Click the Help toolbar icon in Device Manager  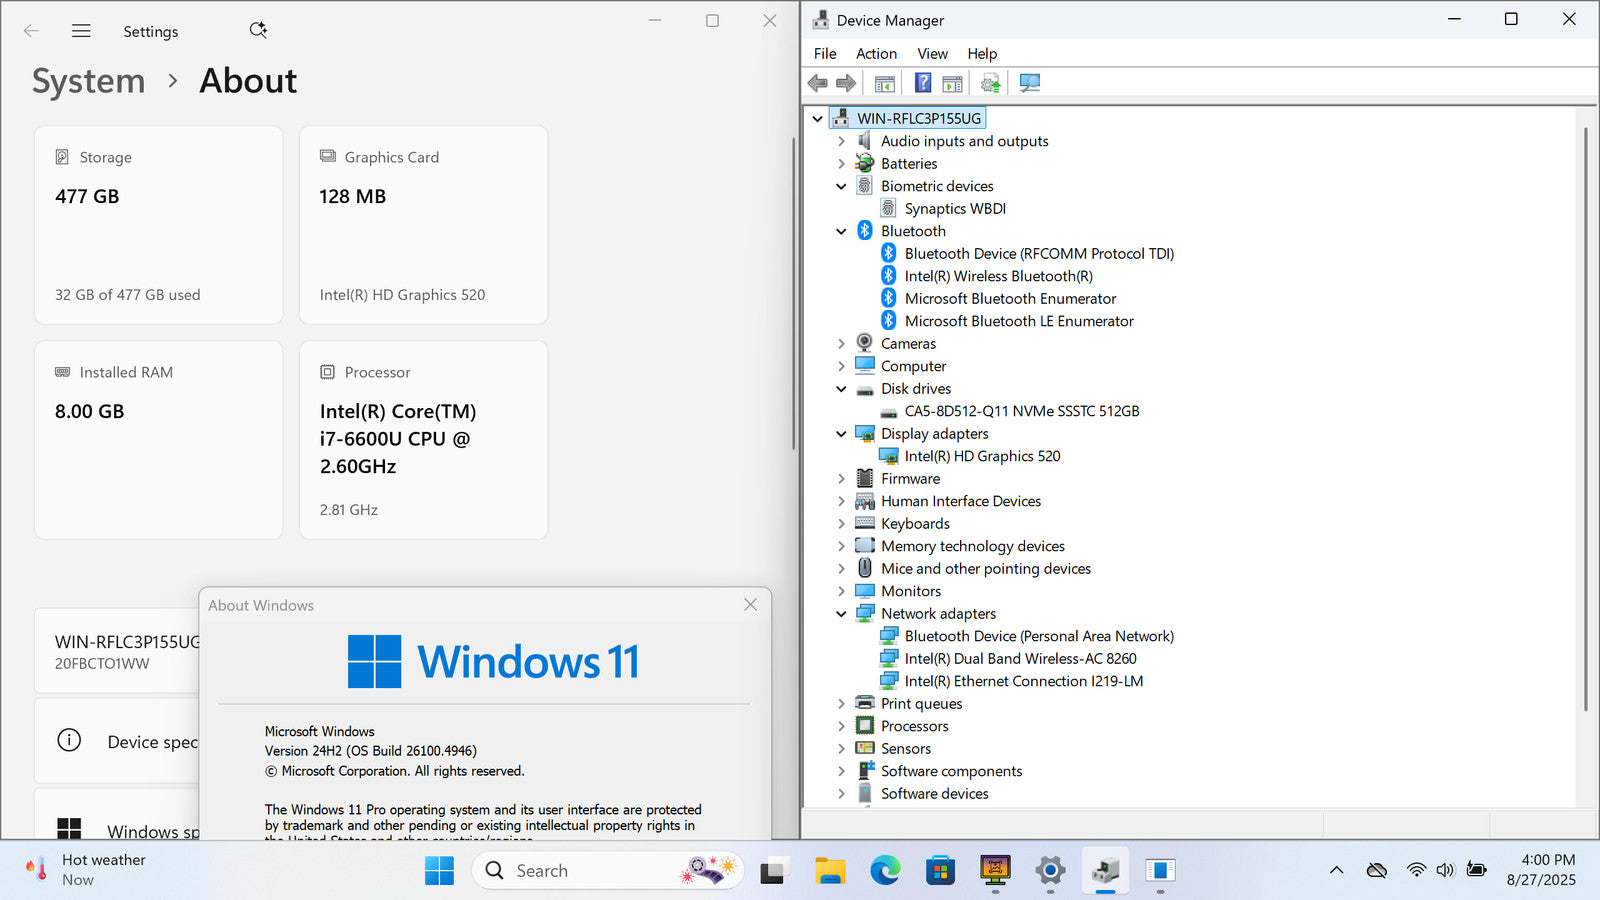pyautogui.click(x=923, y=83)
